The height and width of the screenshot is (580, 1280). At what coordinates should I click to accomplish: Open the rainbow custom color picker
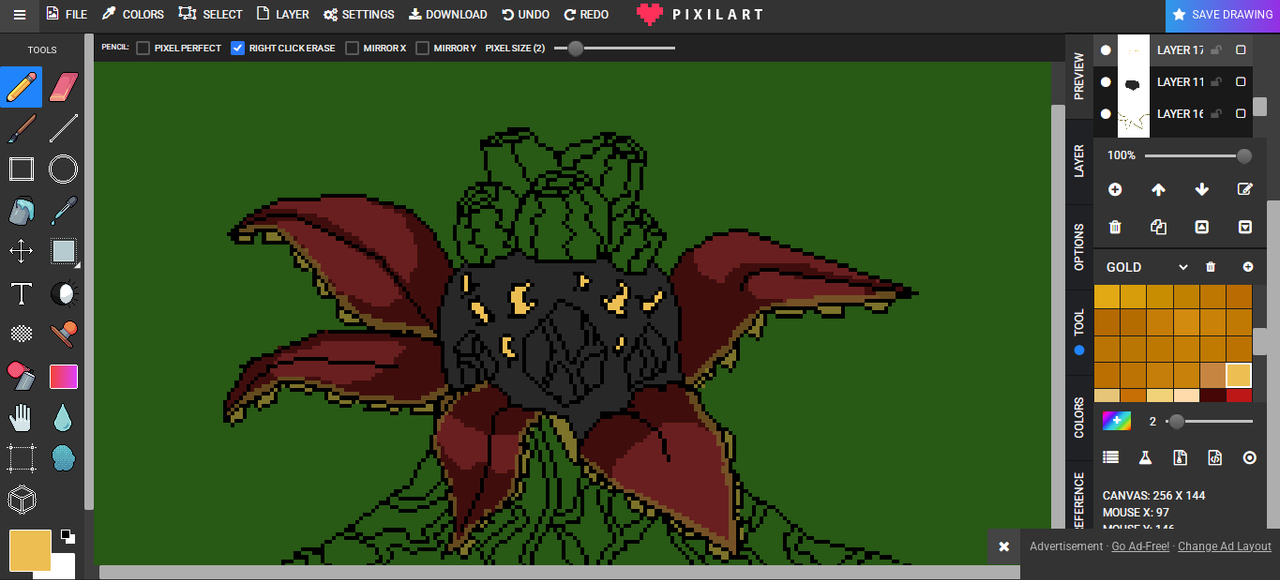[1117, 421]
